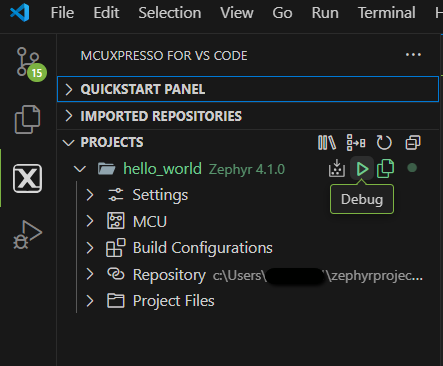This screenshot has height=366, width=443.
Task: Click the green status dot on hello_world
Action: [x=412, y=168]
